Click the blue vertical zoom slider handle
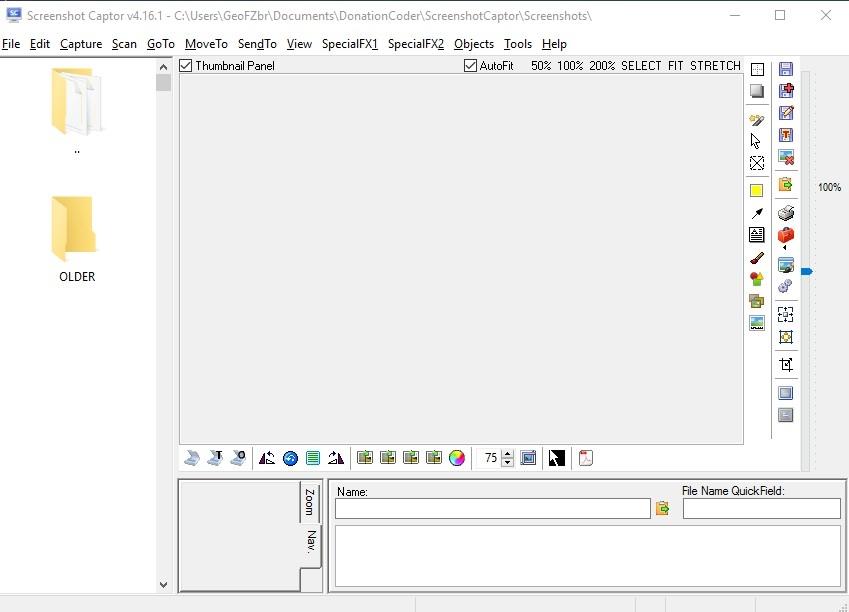The height and width of the screenshot is (612, 849). coord(806,271)
